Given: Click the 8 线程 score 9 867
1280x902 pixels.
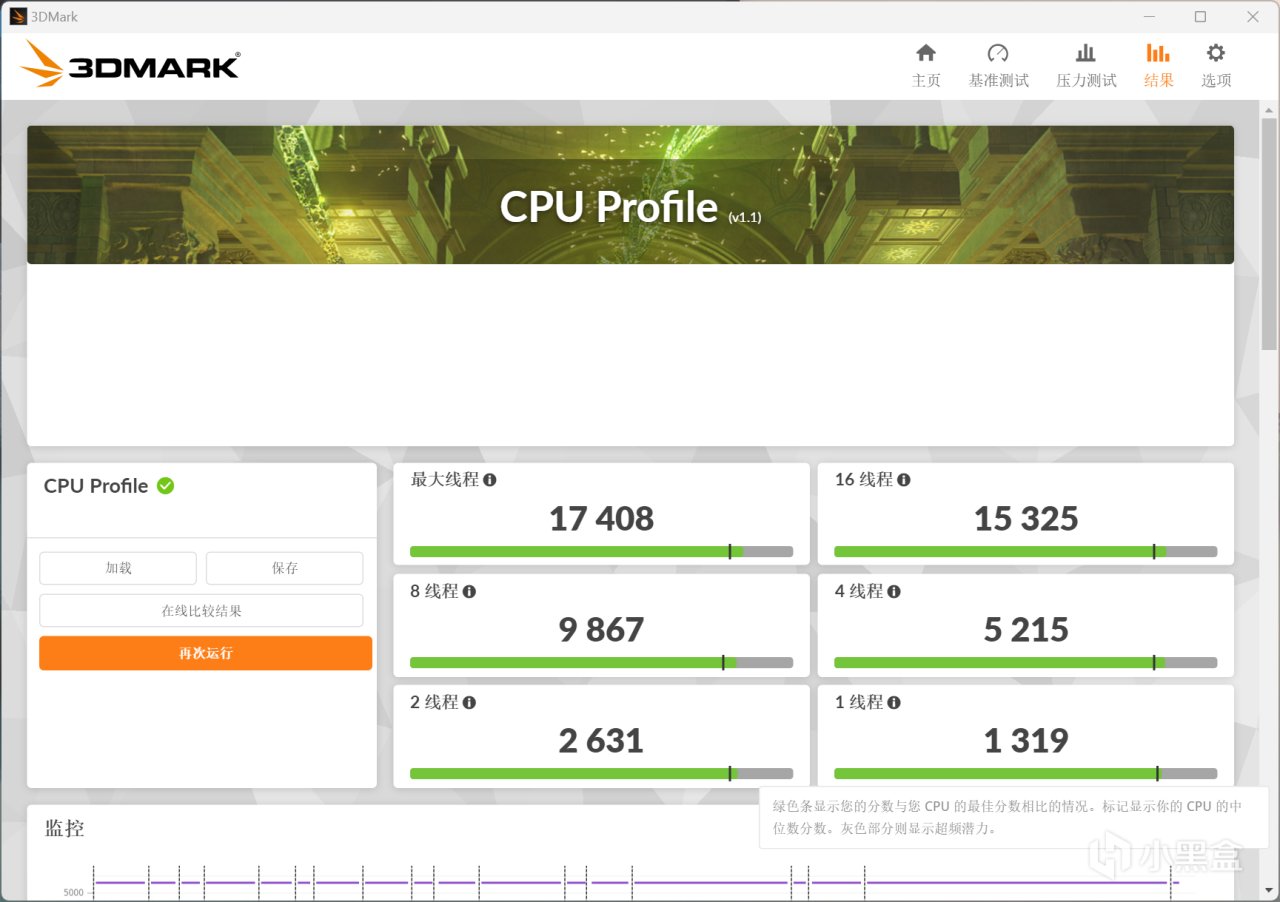Looking at the screenshot, I should click(x=601, y=630).
